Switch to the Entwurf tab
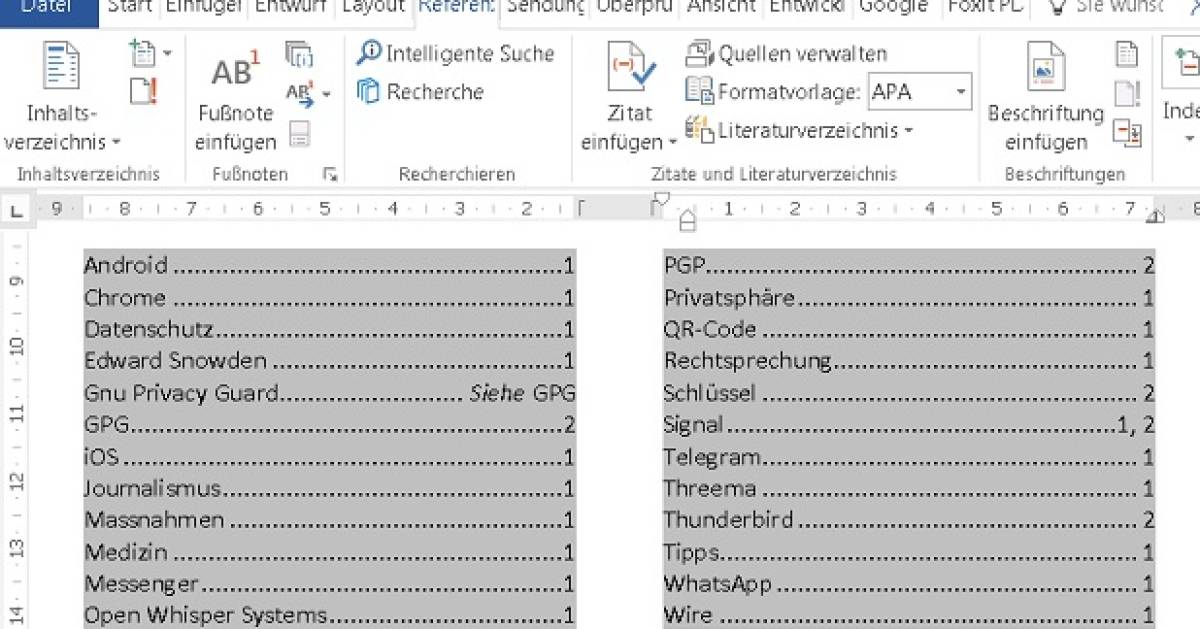This screenshot has height=629, width=1200. pyautogui.click(x=292, y=8)
